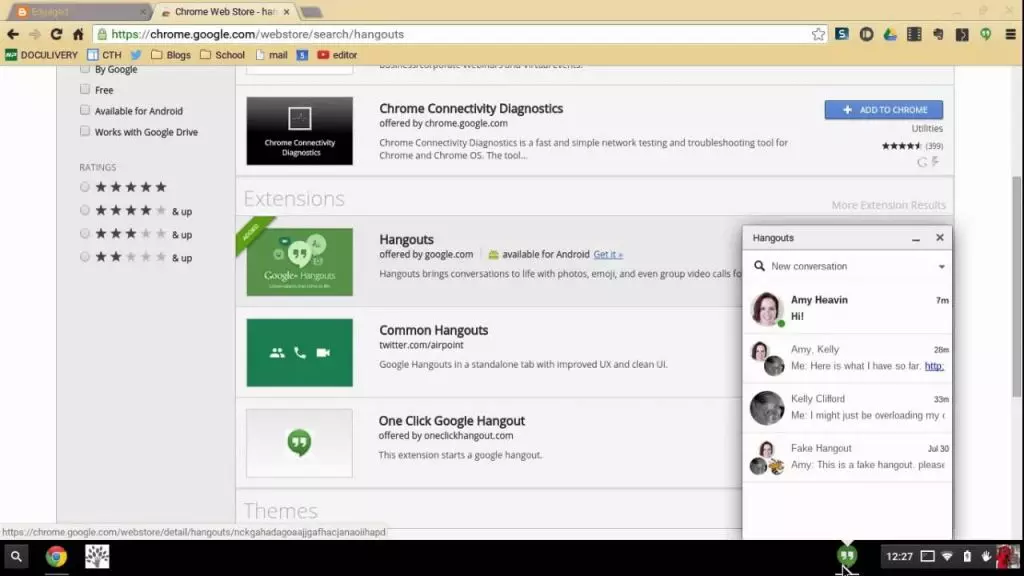Viewport: 1024px width, 576px height.
Task: Add Chrome Connectivity Diagnostics to Chrome
Action: 884,110
